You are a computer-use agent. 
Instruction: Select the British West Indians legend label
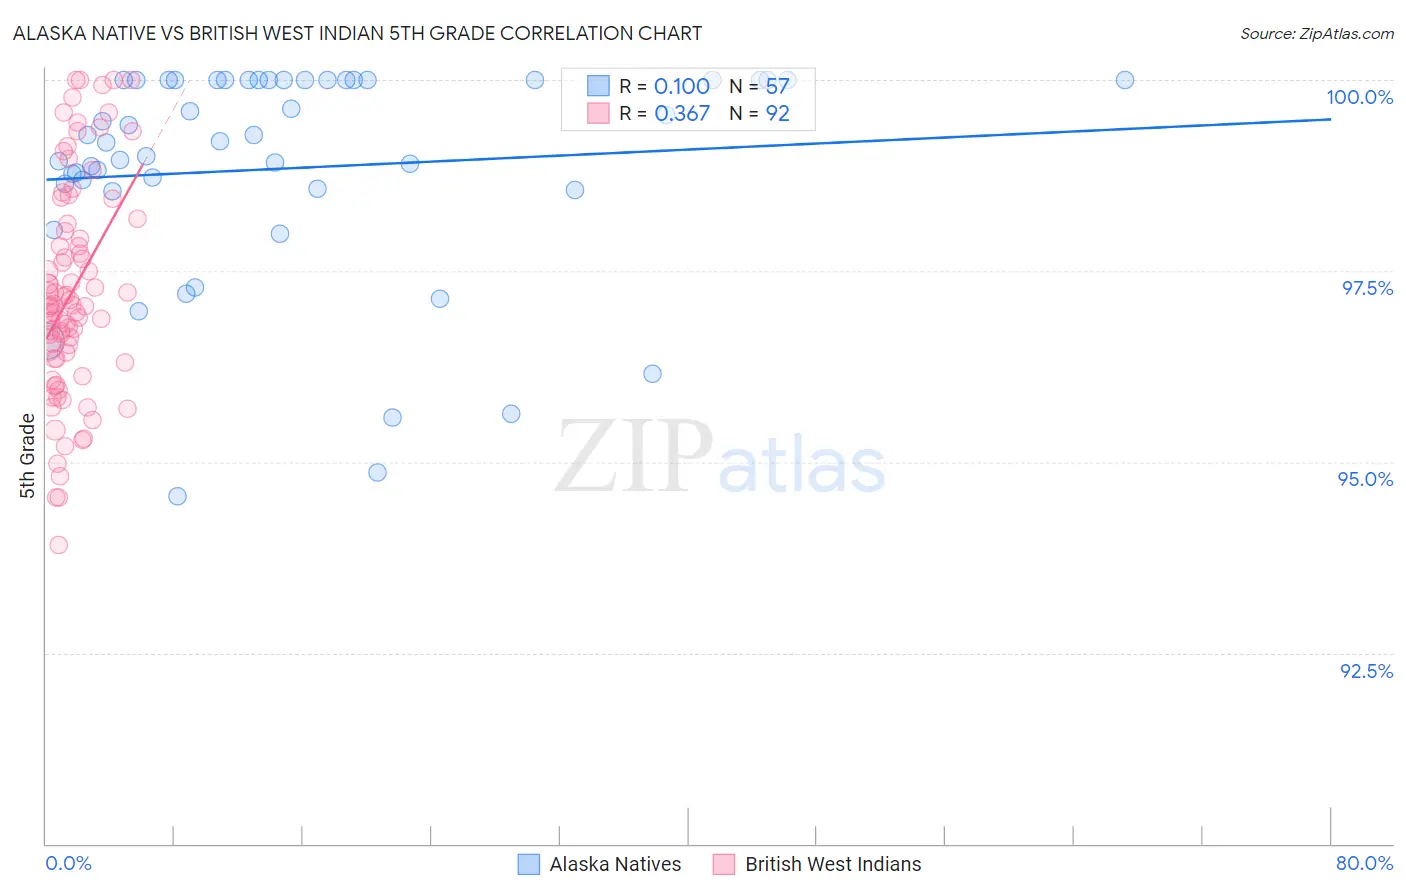pyautogui.click(x=833, y=864)
